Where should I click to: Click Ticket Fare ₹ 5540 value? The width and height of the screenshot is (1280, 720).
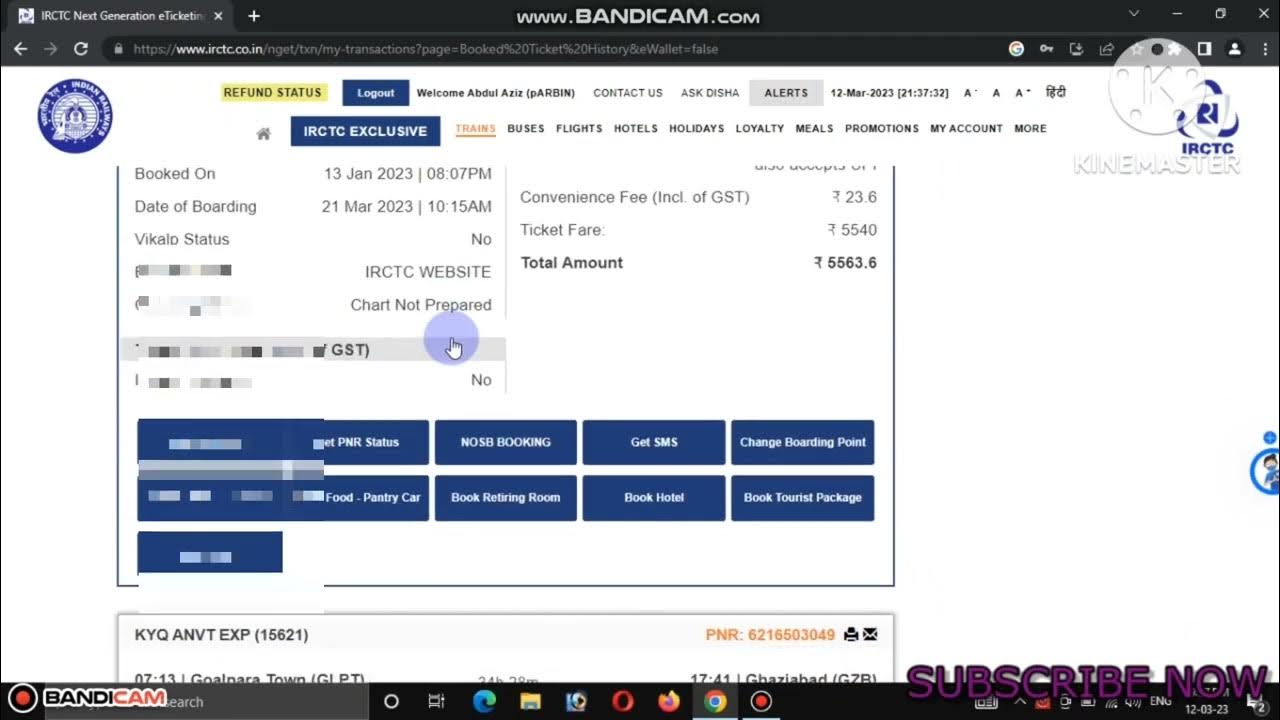tap(852, 230)
